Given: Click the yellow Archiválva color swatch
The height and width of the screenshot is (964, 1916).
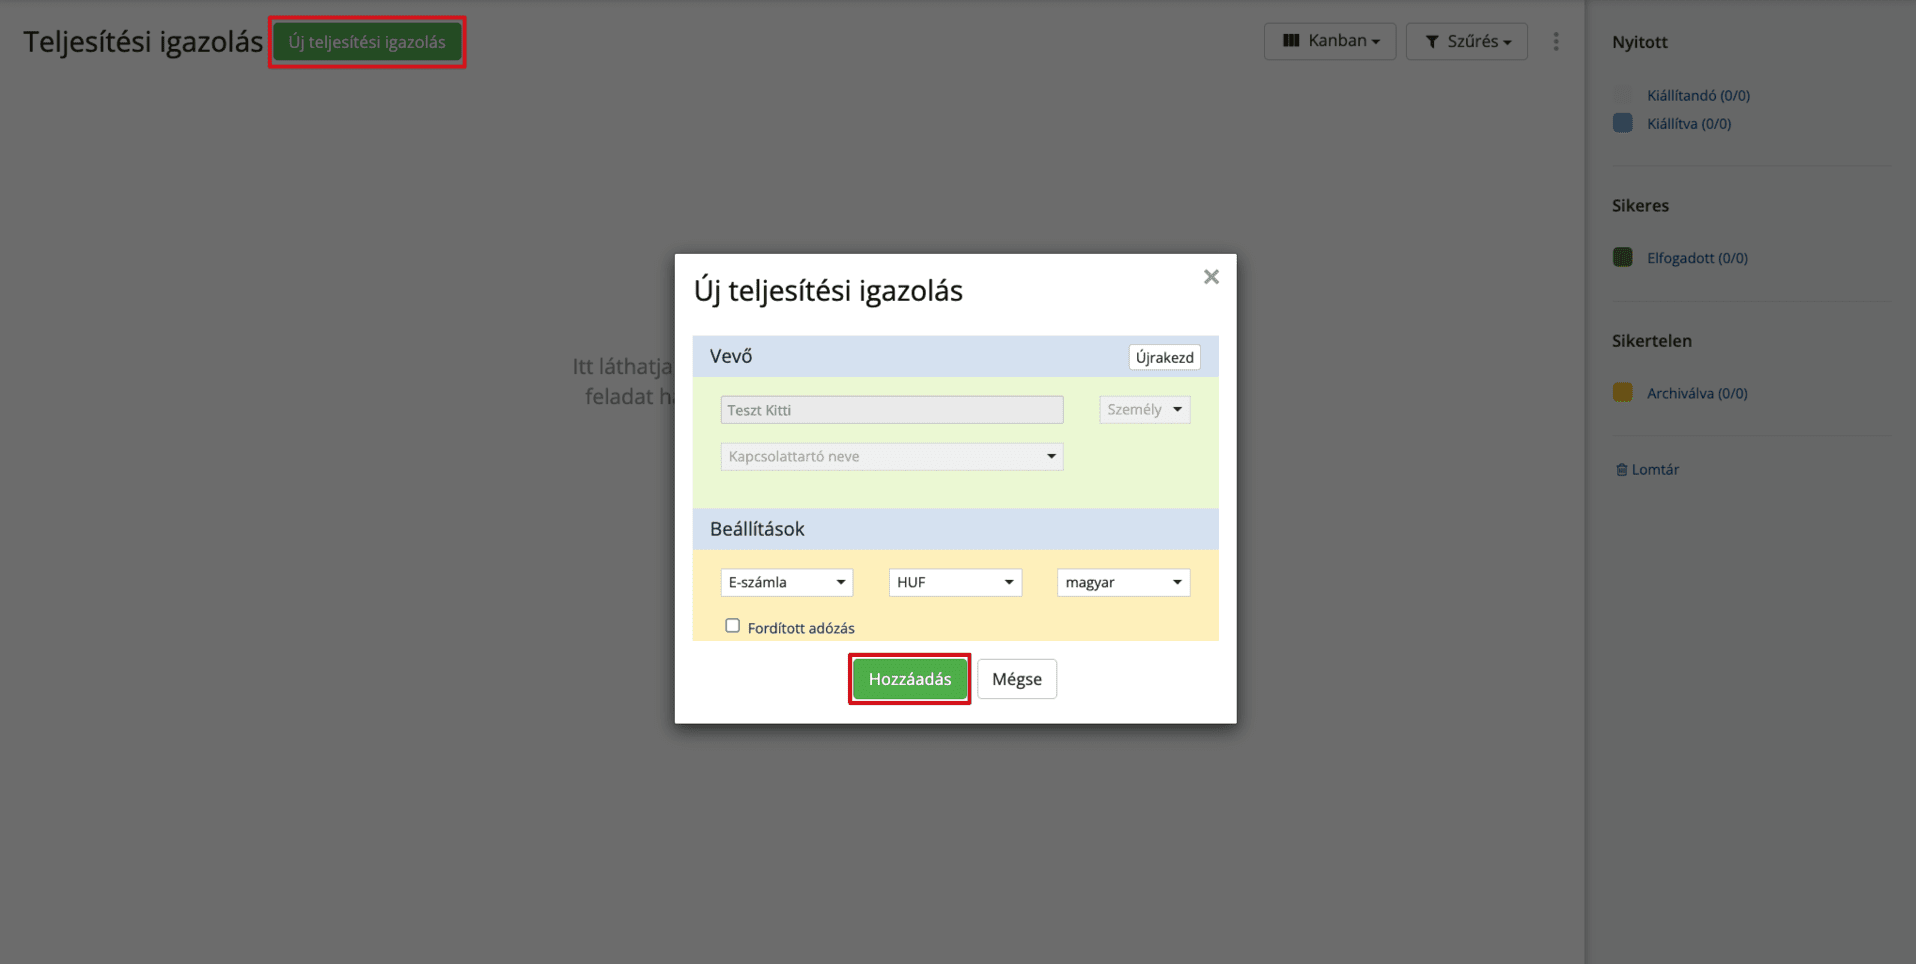Looking at the screenshot, I should pos(1622,392).
